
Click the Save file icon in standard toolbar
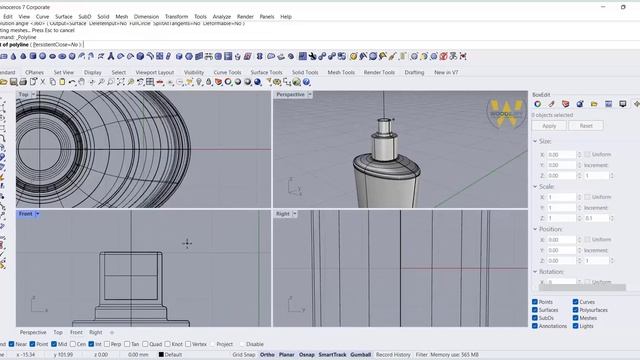tap(13, 82)
